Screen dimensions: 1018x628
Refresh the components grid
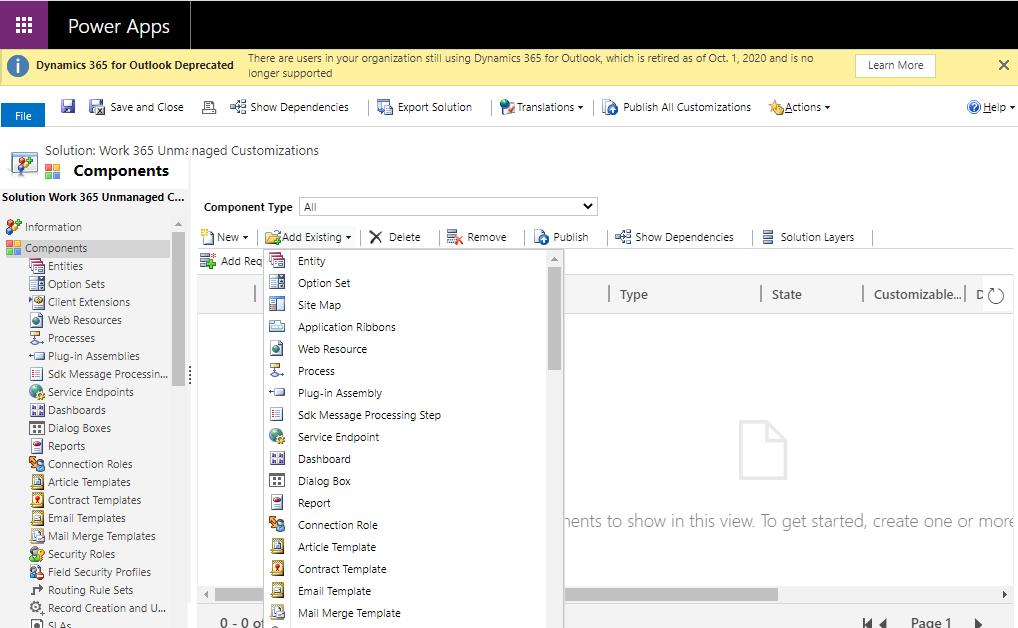point(995,295)
